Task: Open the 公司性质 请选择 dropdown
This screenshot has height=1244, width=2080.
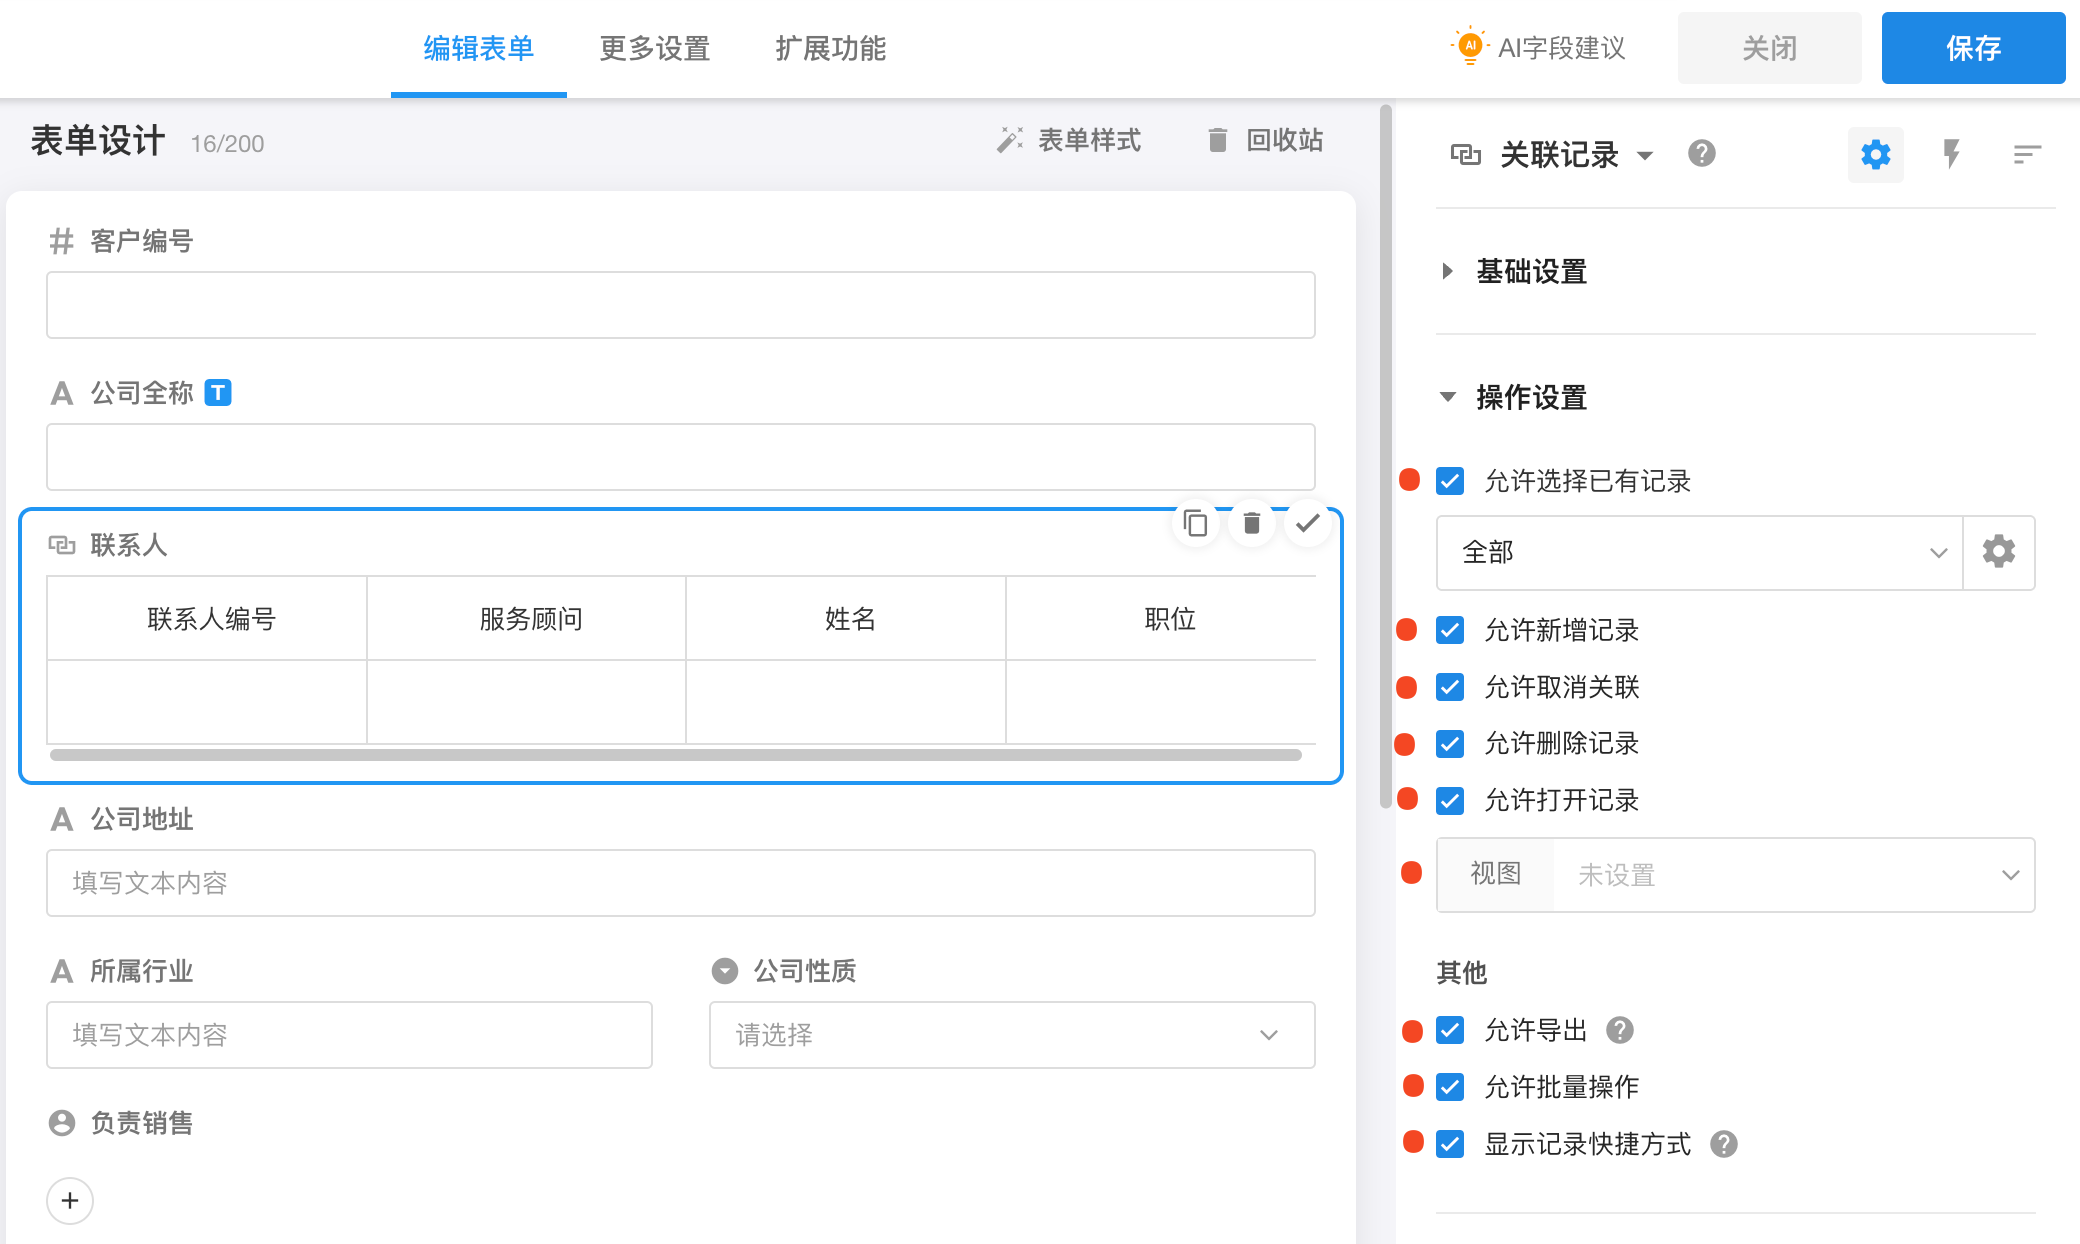Action: click(1011, 1035)
